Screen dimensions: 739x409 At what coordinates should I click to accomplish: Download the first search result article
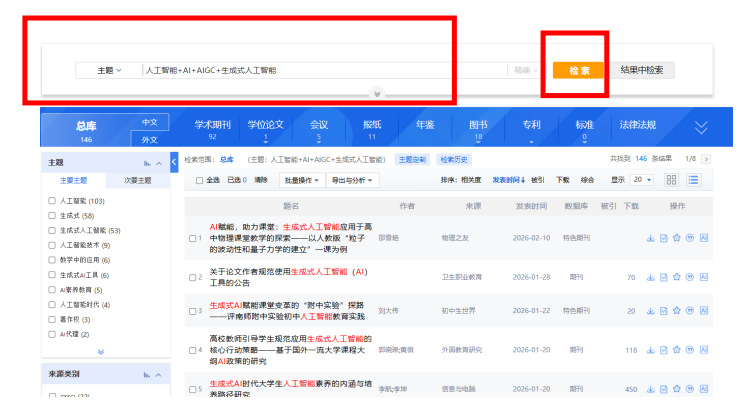pyautogui.click(x=651, y=238)
